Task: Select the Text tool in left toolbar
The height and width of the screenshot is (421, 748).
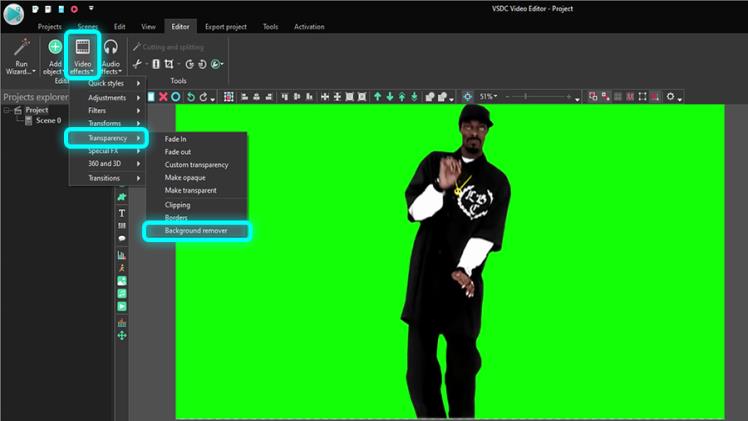Action: 122,213
